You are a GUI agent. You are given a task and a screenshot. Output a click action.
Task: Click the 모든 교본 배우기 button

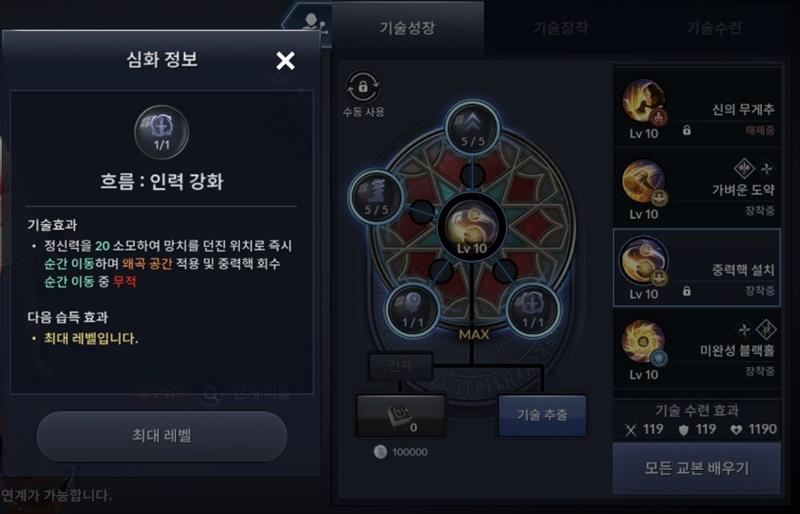697,468
